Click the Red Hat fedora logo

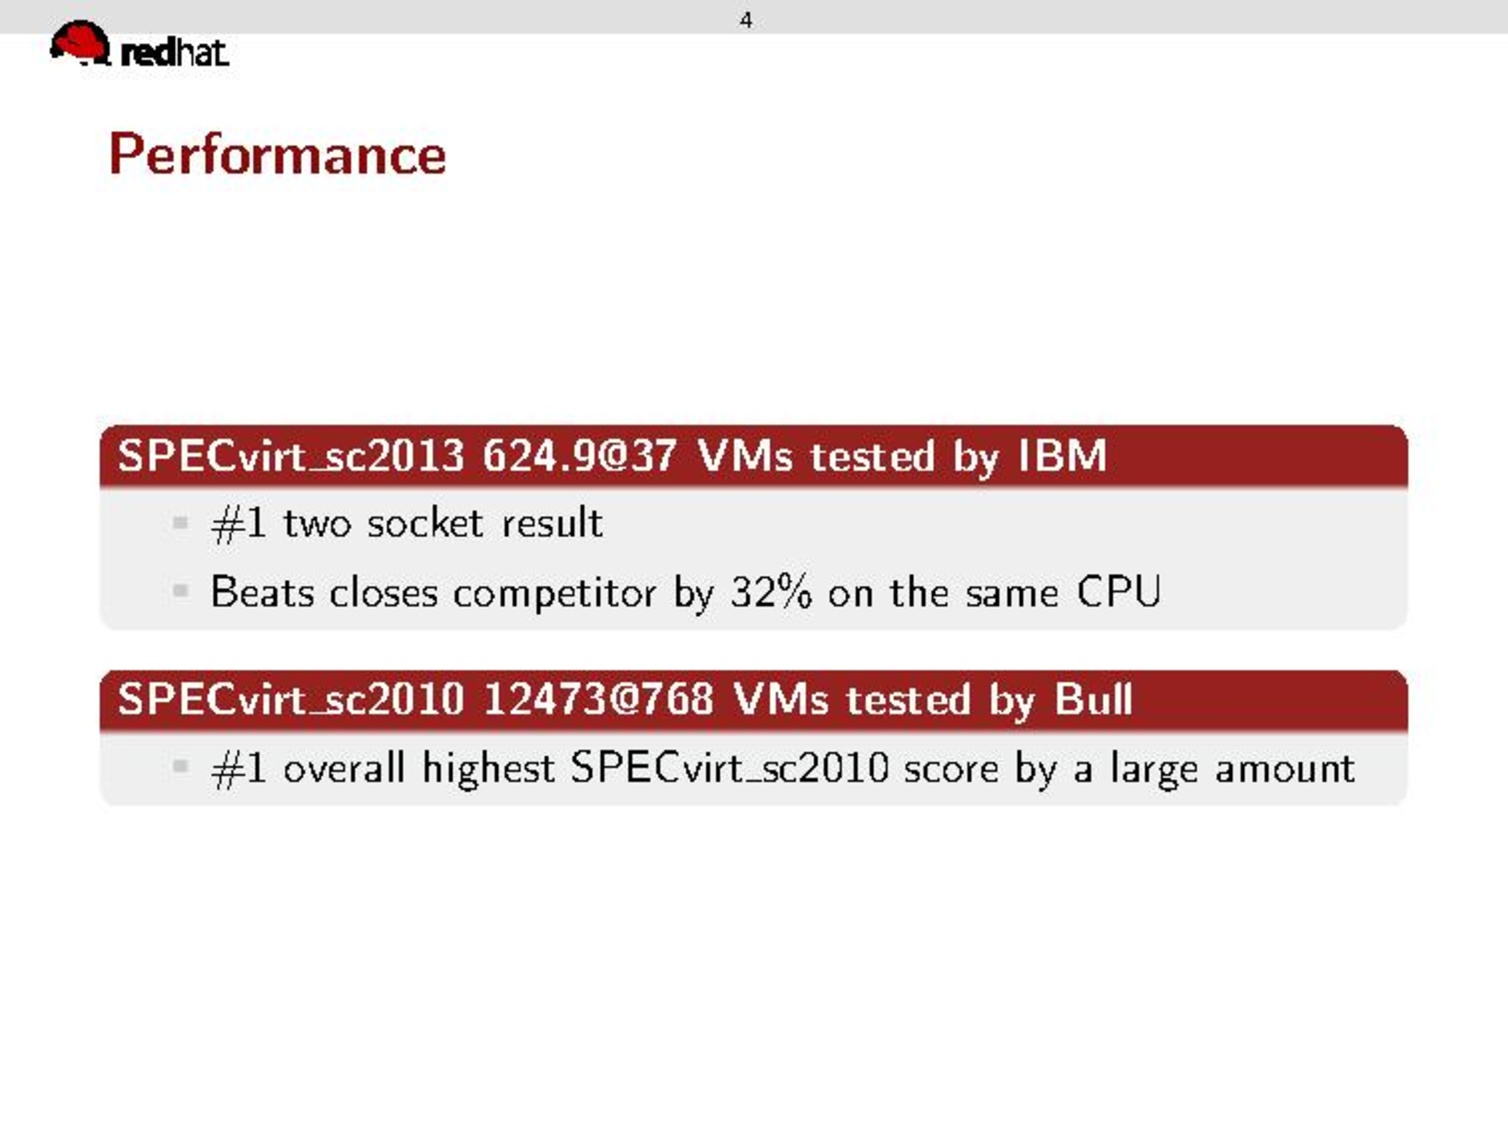[x=79, y=43]
